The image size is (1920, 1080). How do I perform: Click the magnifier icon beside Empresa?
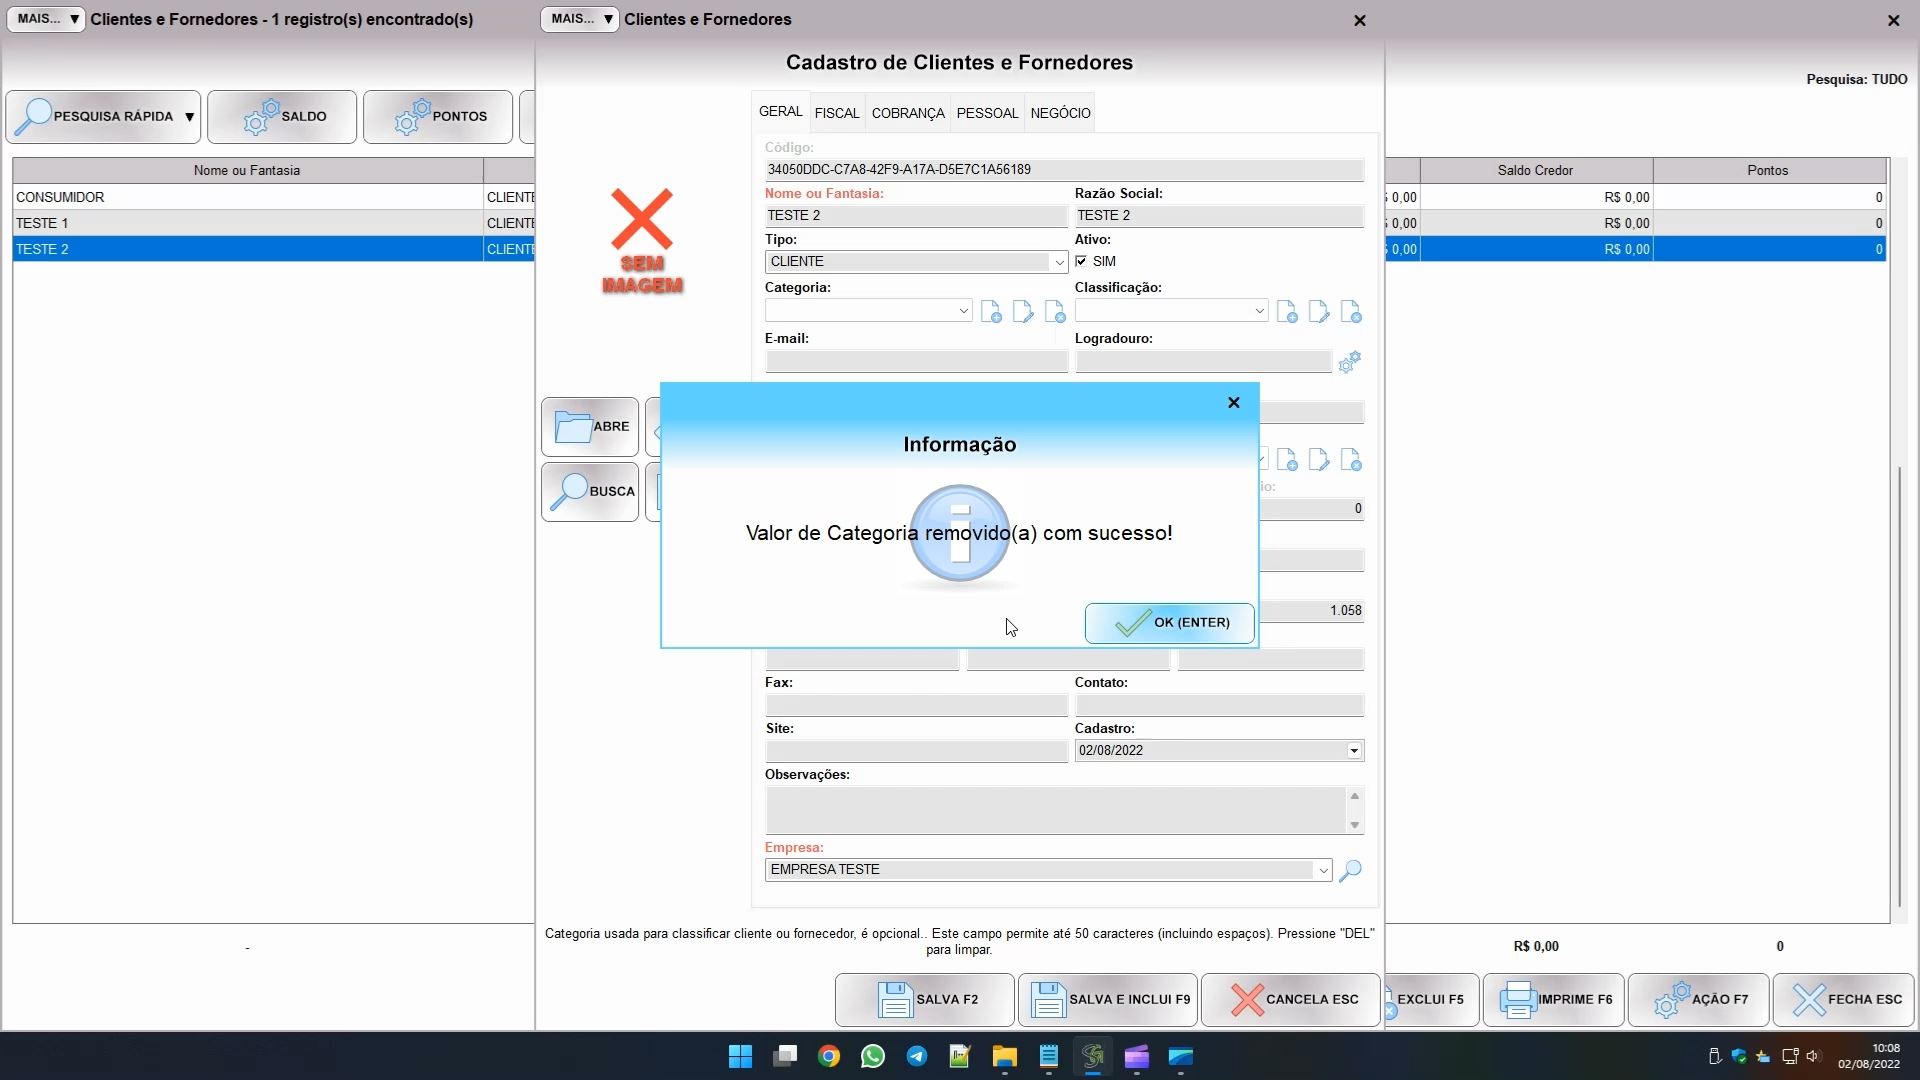1350,870
